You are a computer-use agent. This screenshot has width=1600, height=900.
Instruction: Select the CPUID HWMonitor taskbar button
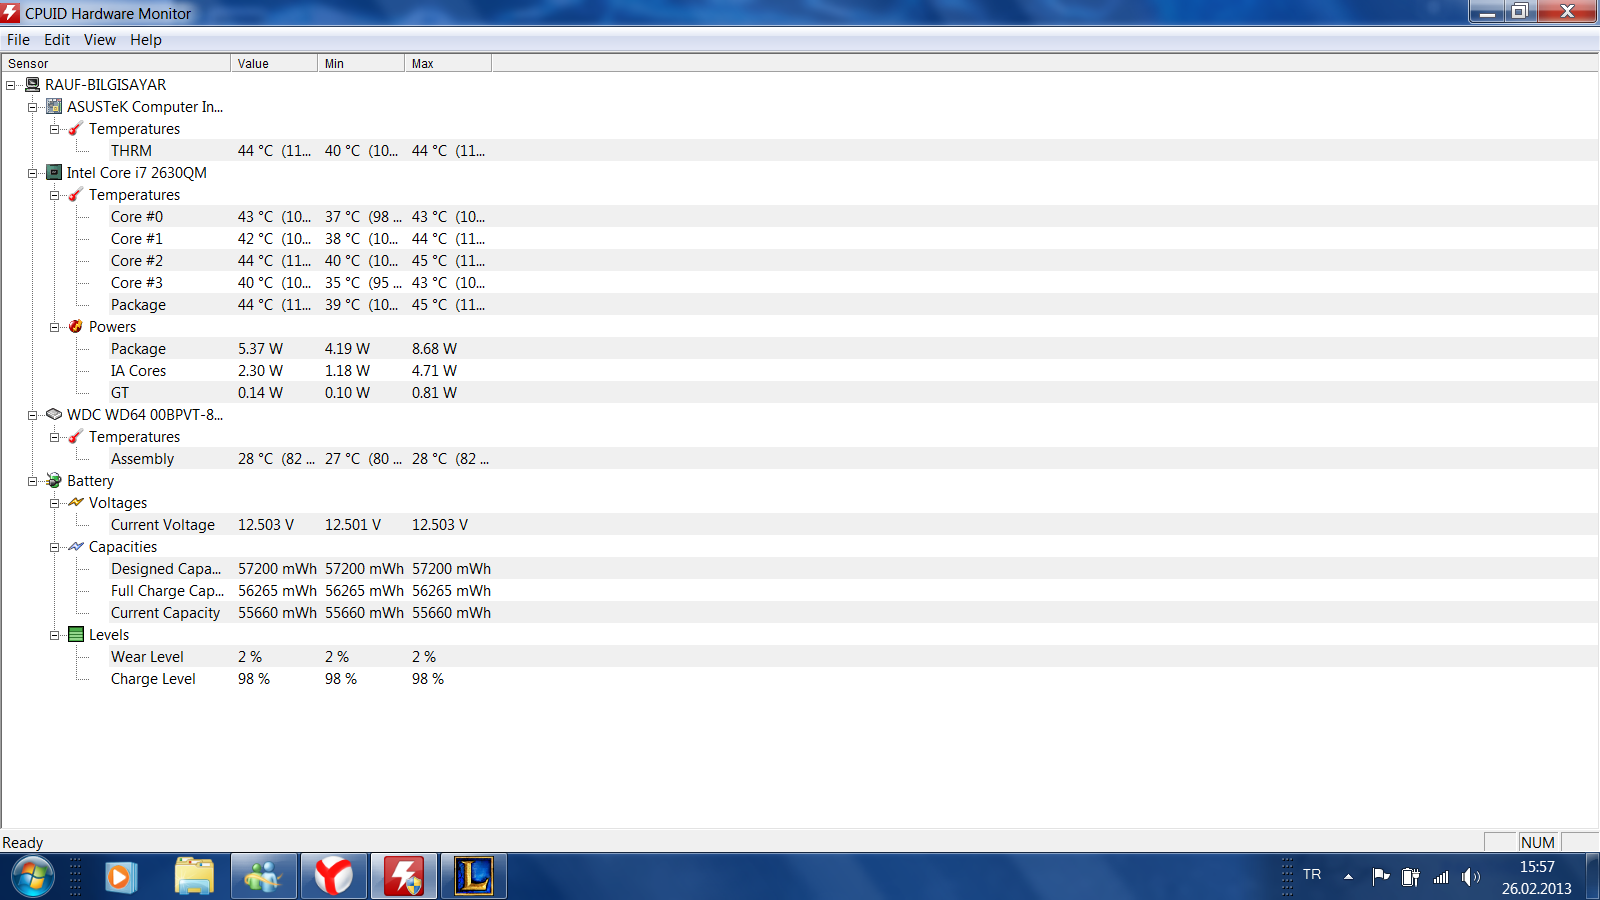pyautogui.click(x=404, y=877)
